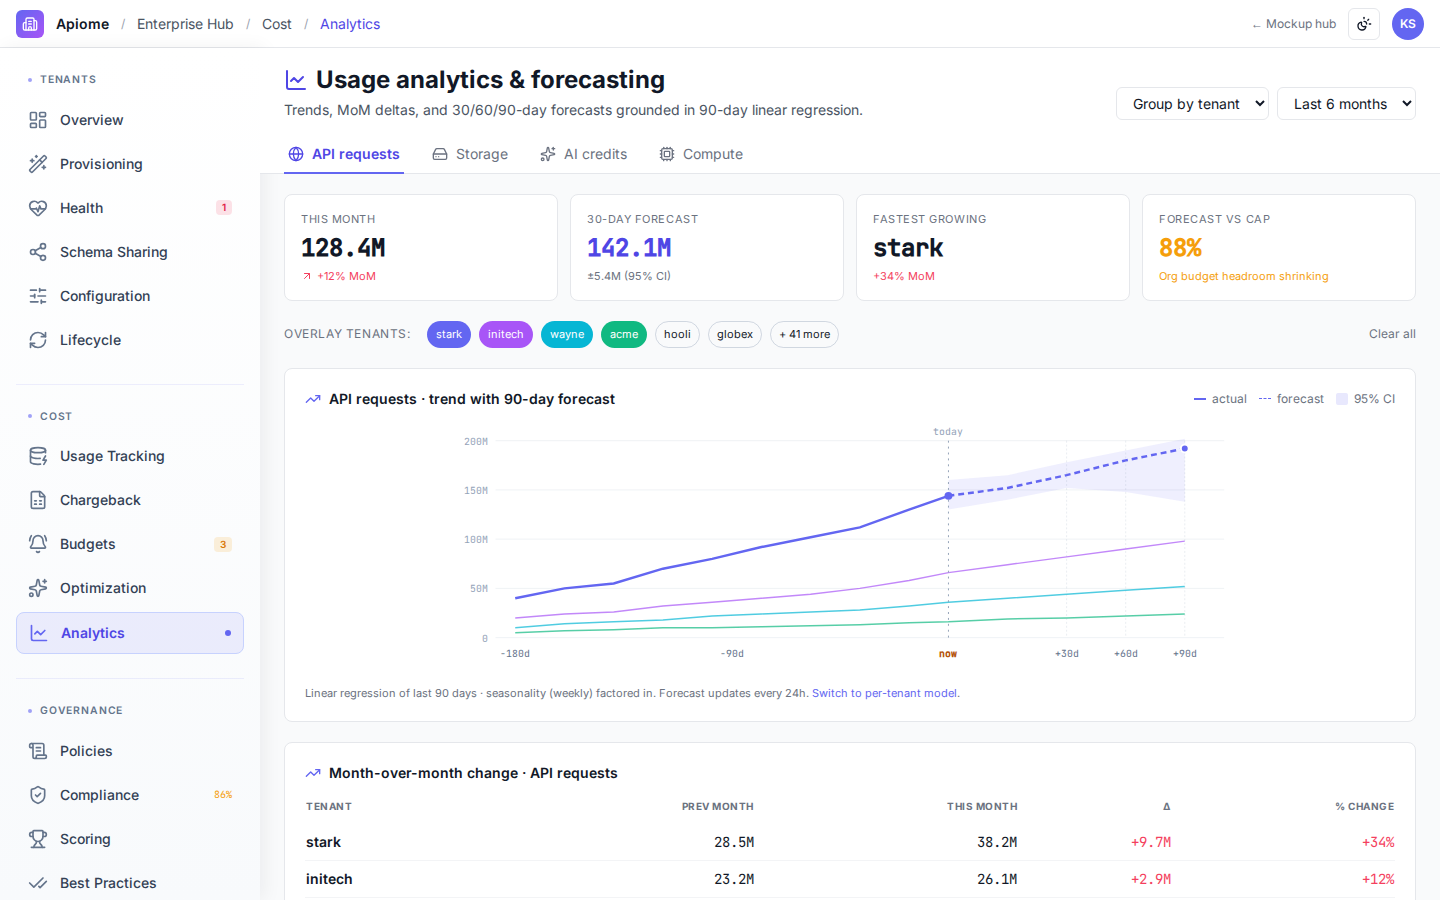Expand the + 41 more tenants chip
The image size is (1440, 900).
(x=804, y=334)
